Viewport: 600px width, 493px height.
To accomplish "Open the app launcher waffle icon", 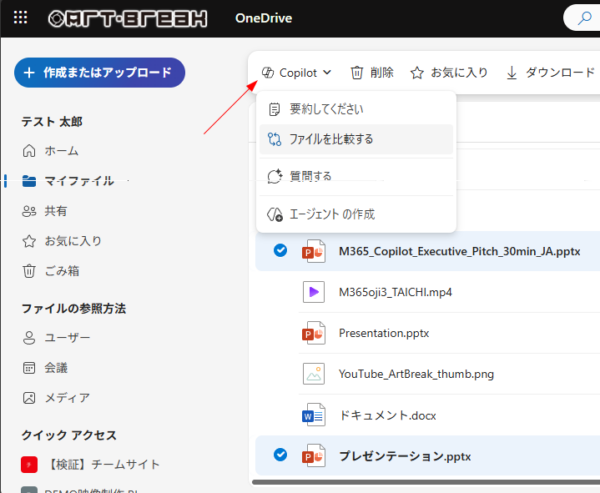I will point(22,18).
